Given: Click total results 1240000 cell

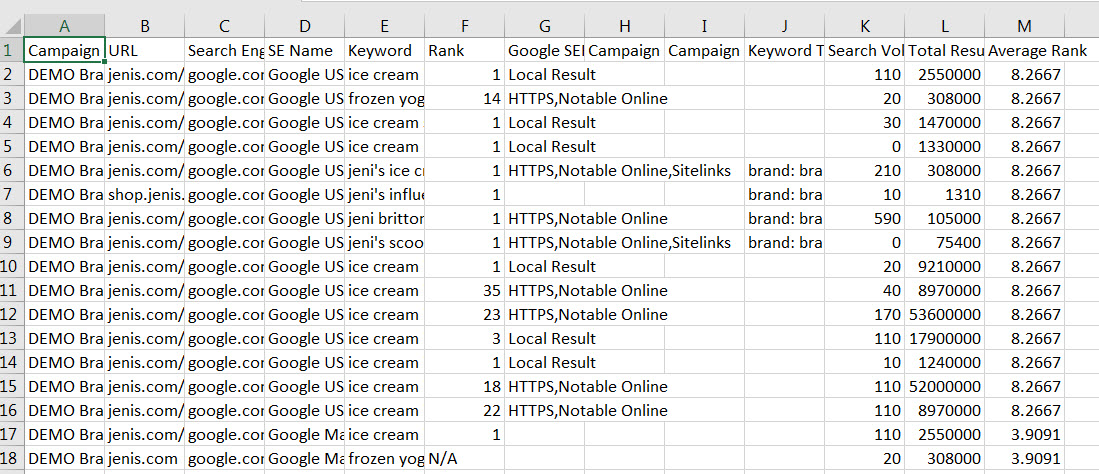Looking at the screenshot, I should [944, 362].
